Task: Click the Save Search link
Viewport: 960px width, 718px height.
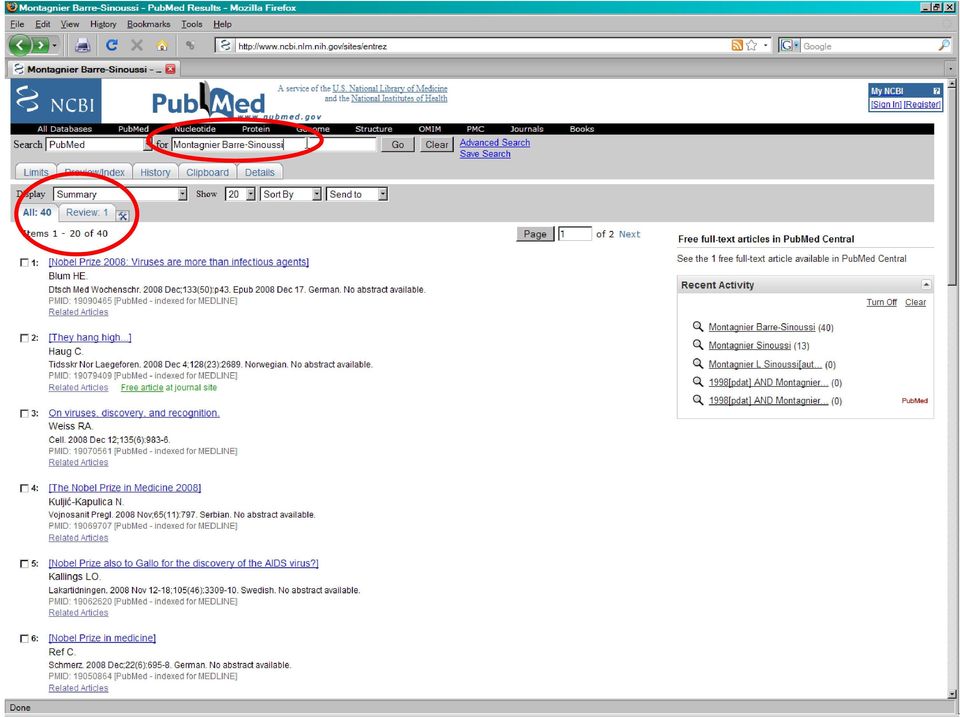Action: [x=485, y=154]
